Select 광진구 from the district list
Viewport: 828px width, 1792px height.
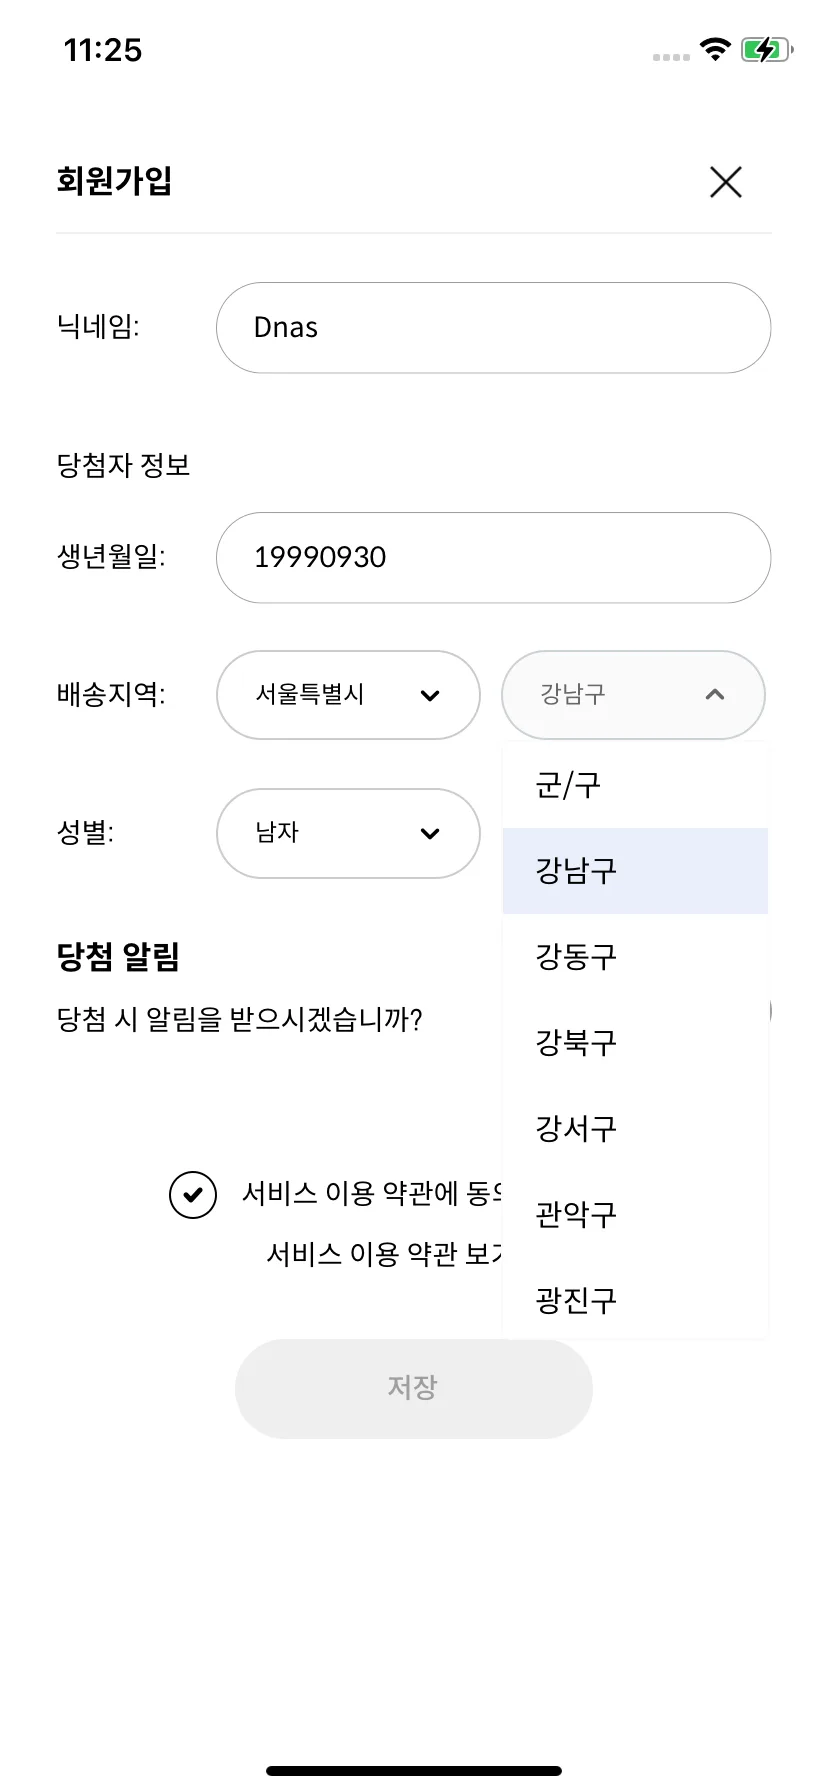(x=635, y=1300)
